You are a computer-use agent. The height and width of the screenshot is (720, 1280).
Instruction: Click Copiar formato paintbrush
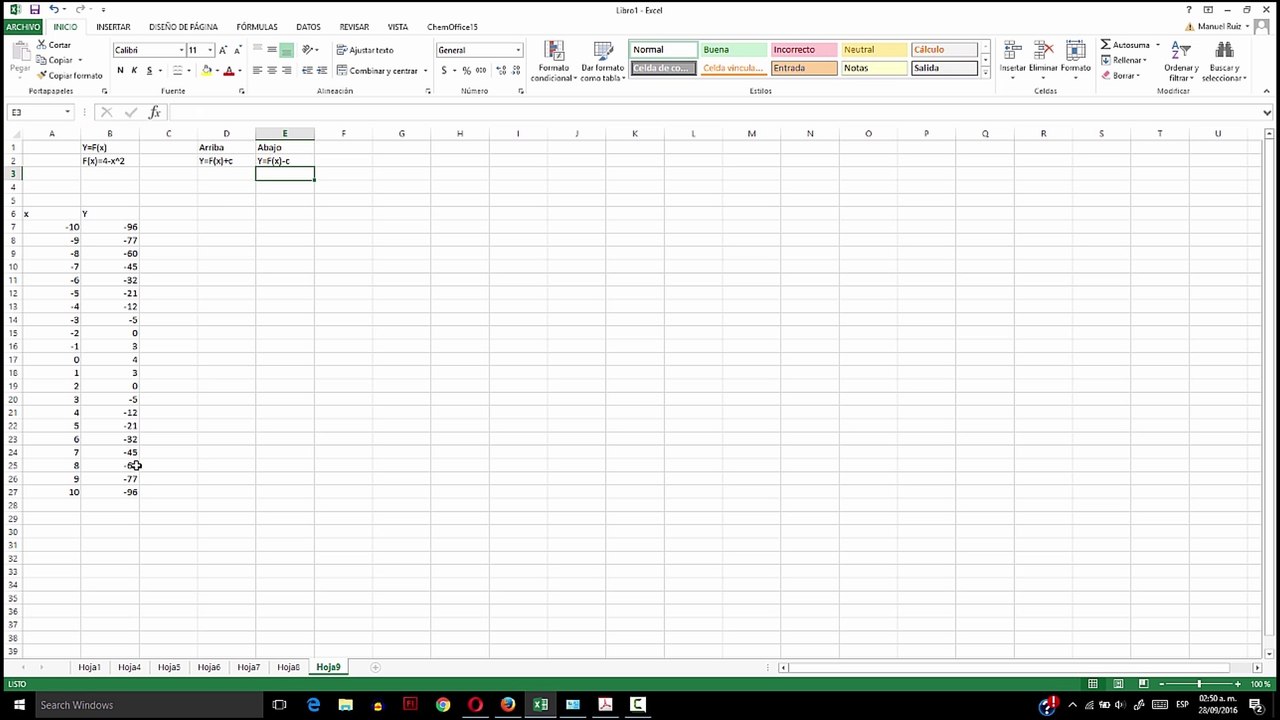click(69, 76)
